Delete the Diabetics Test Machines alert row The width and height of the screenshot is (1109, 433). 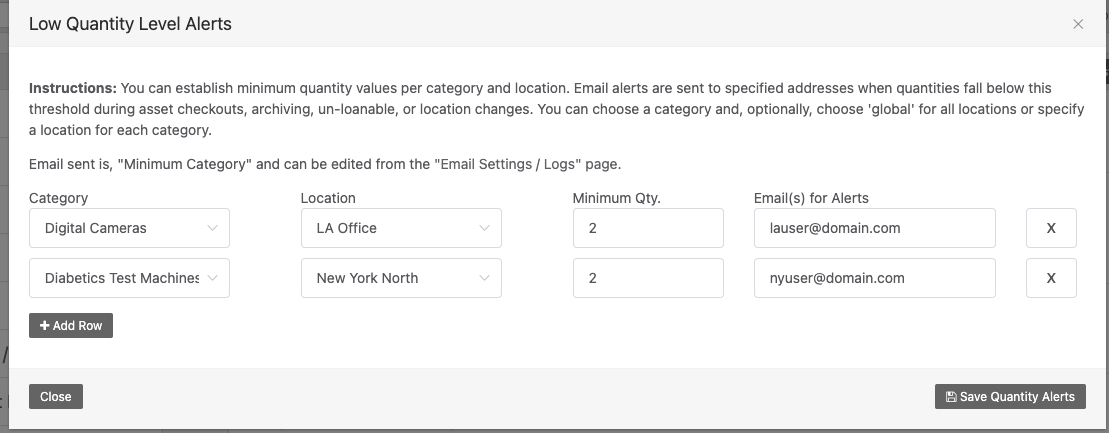coord(1051,278)
